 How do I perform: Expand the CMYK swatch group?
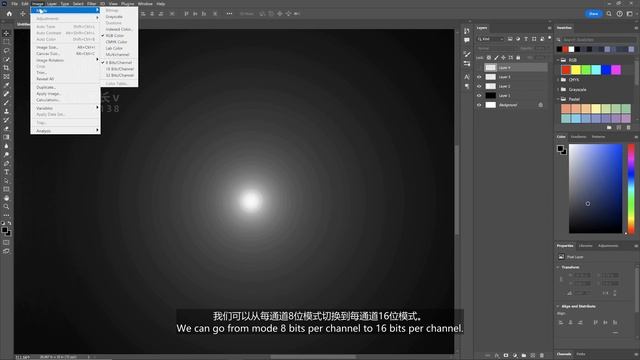click(x=558, y=80)
